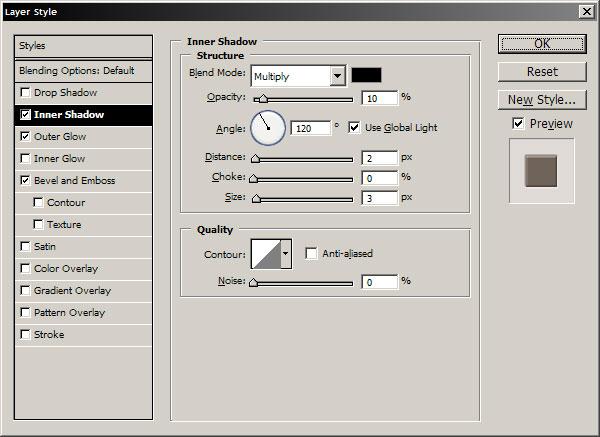This screenshot has width=600, height=437.
Task: Click the New Style button
Action: tap(541, 99)
